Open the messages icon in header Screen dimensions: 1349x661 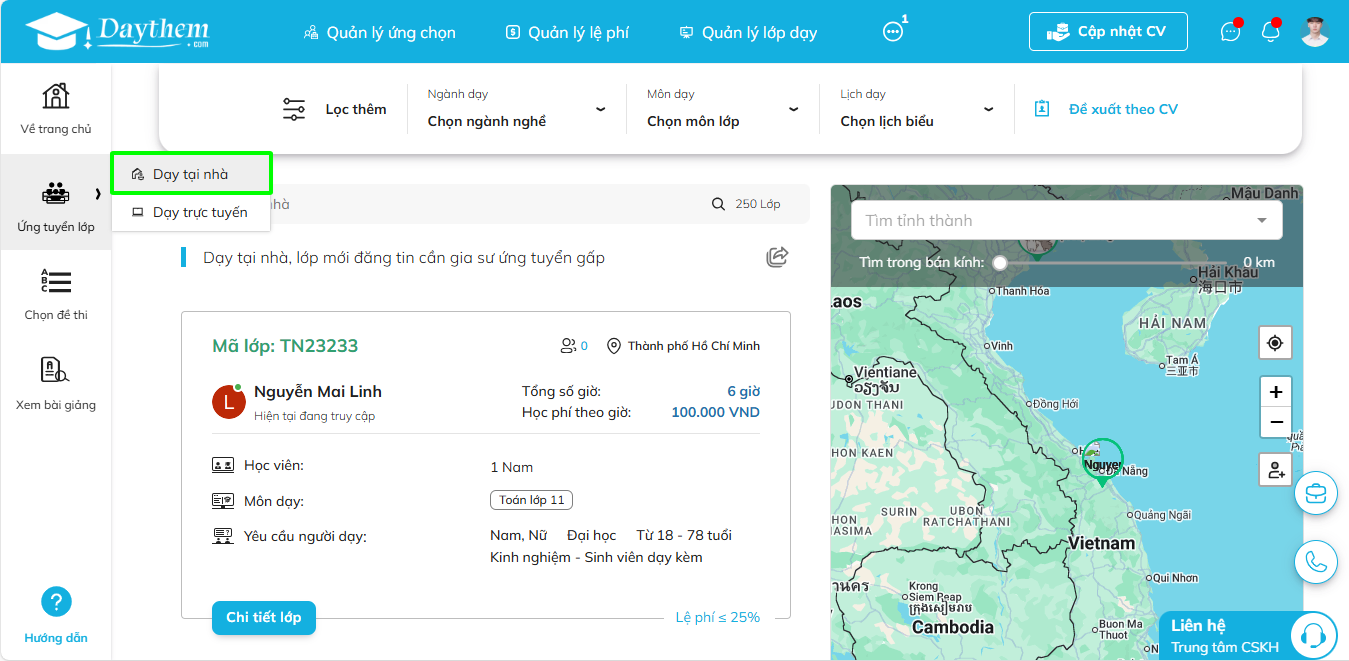[x=1231, y=32]
